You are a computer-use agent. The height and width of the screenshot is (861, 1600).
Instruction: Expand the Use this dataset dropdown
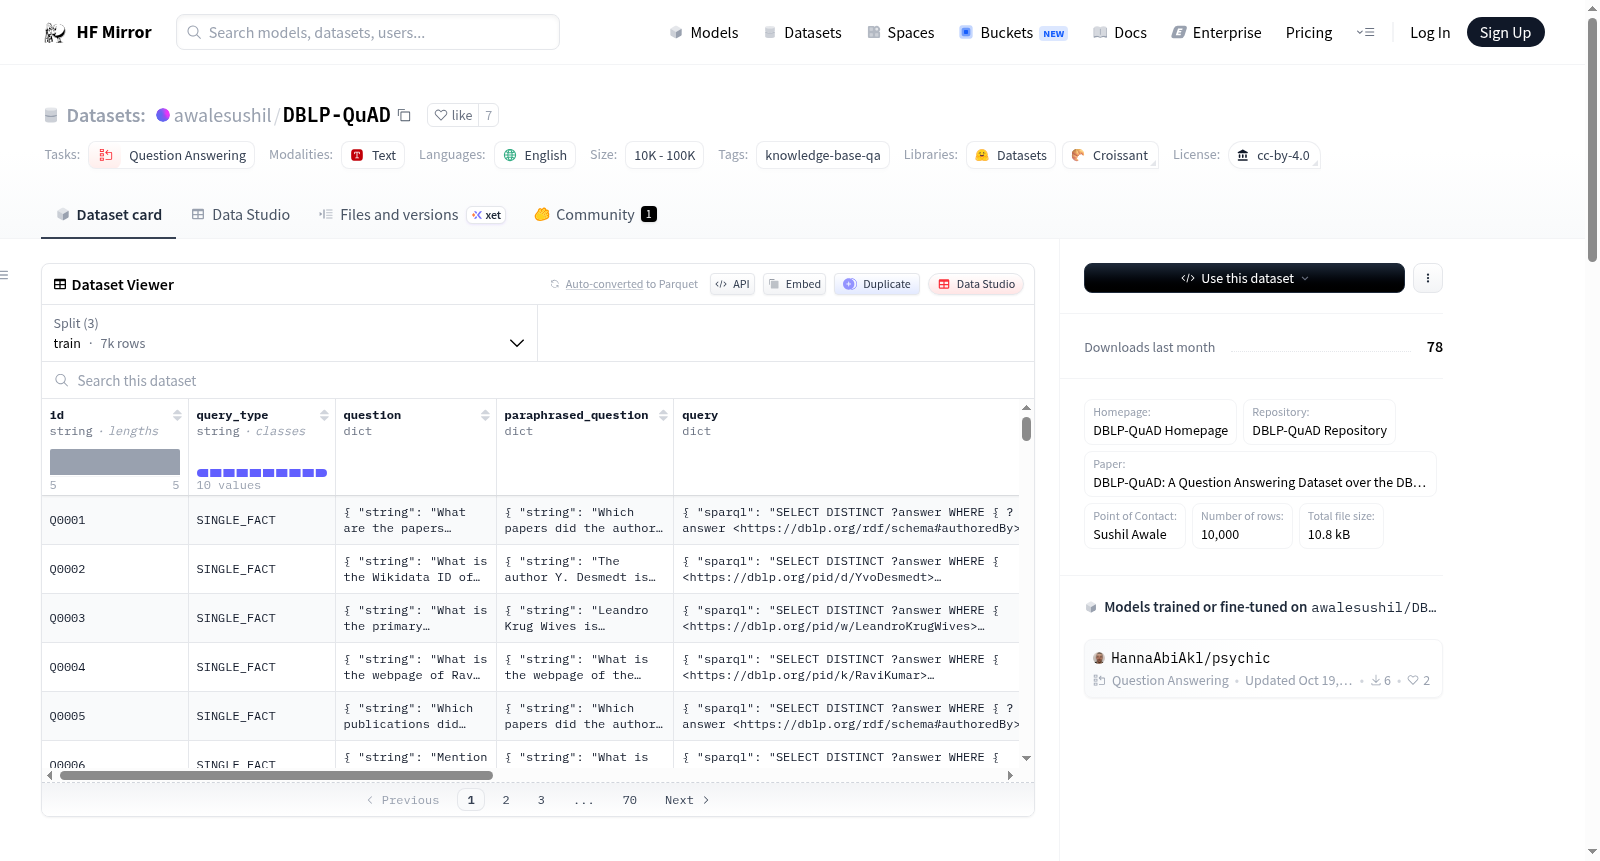coord(1244,278)
